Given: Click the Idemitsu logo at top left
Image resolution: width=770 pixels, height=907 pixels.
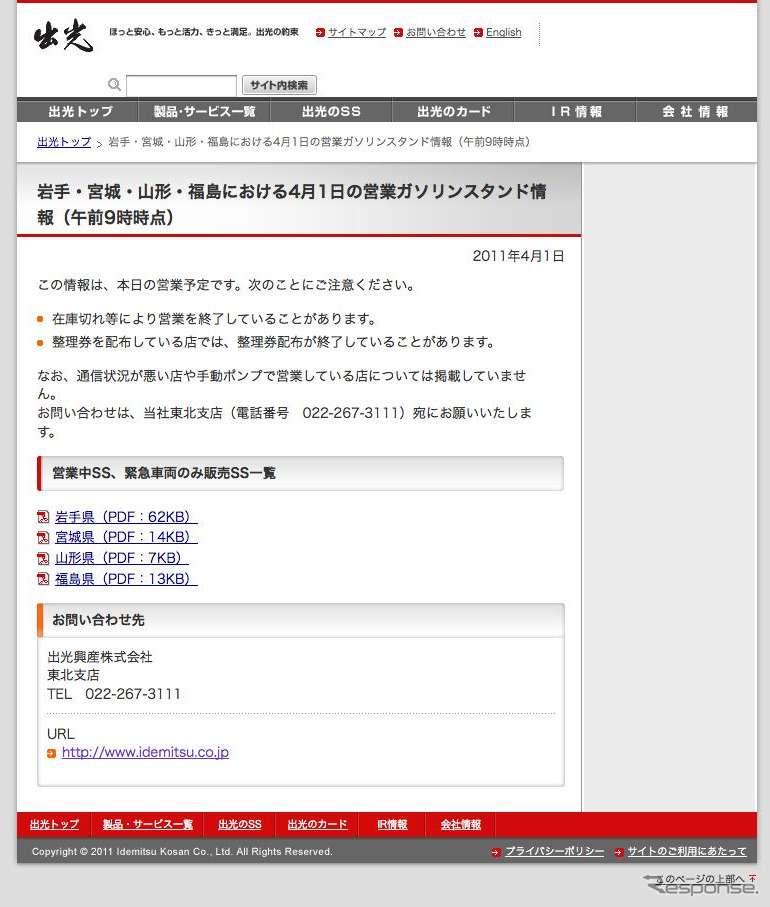Looking at the screenshot, I should 63,37.
